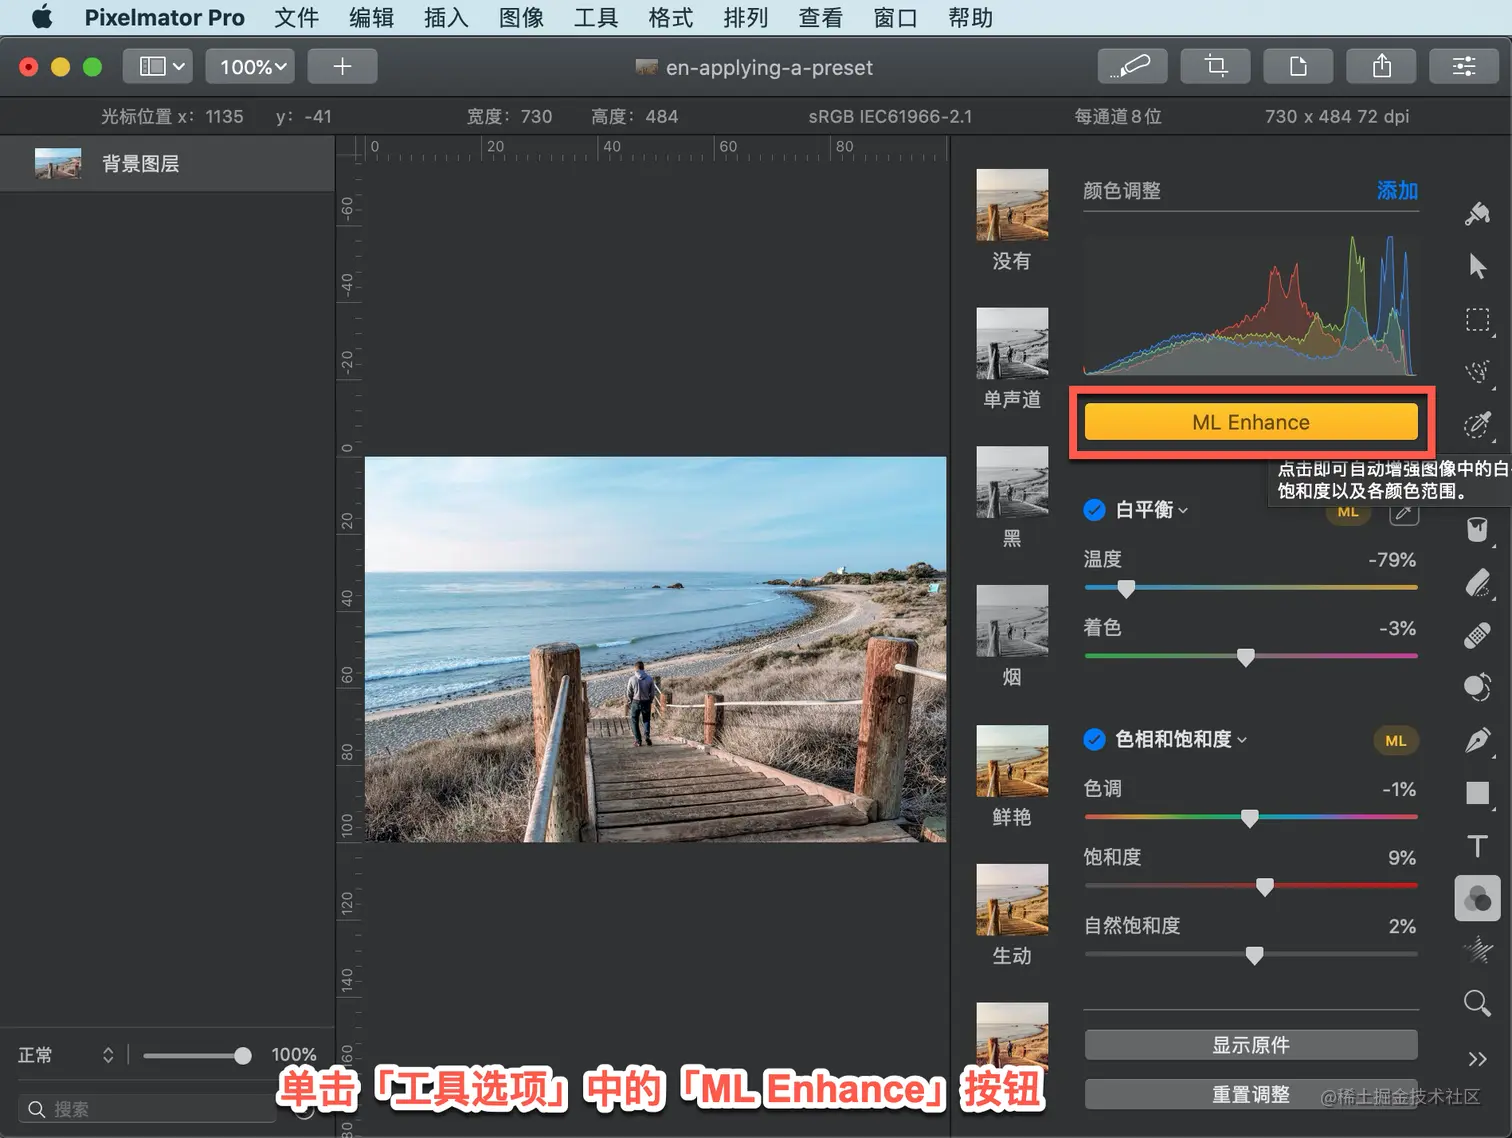Open the 文件 menu
The image size is (1512, 1138).
[x=296, y=17]
